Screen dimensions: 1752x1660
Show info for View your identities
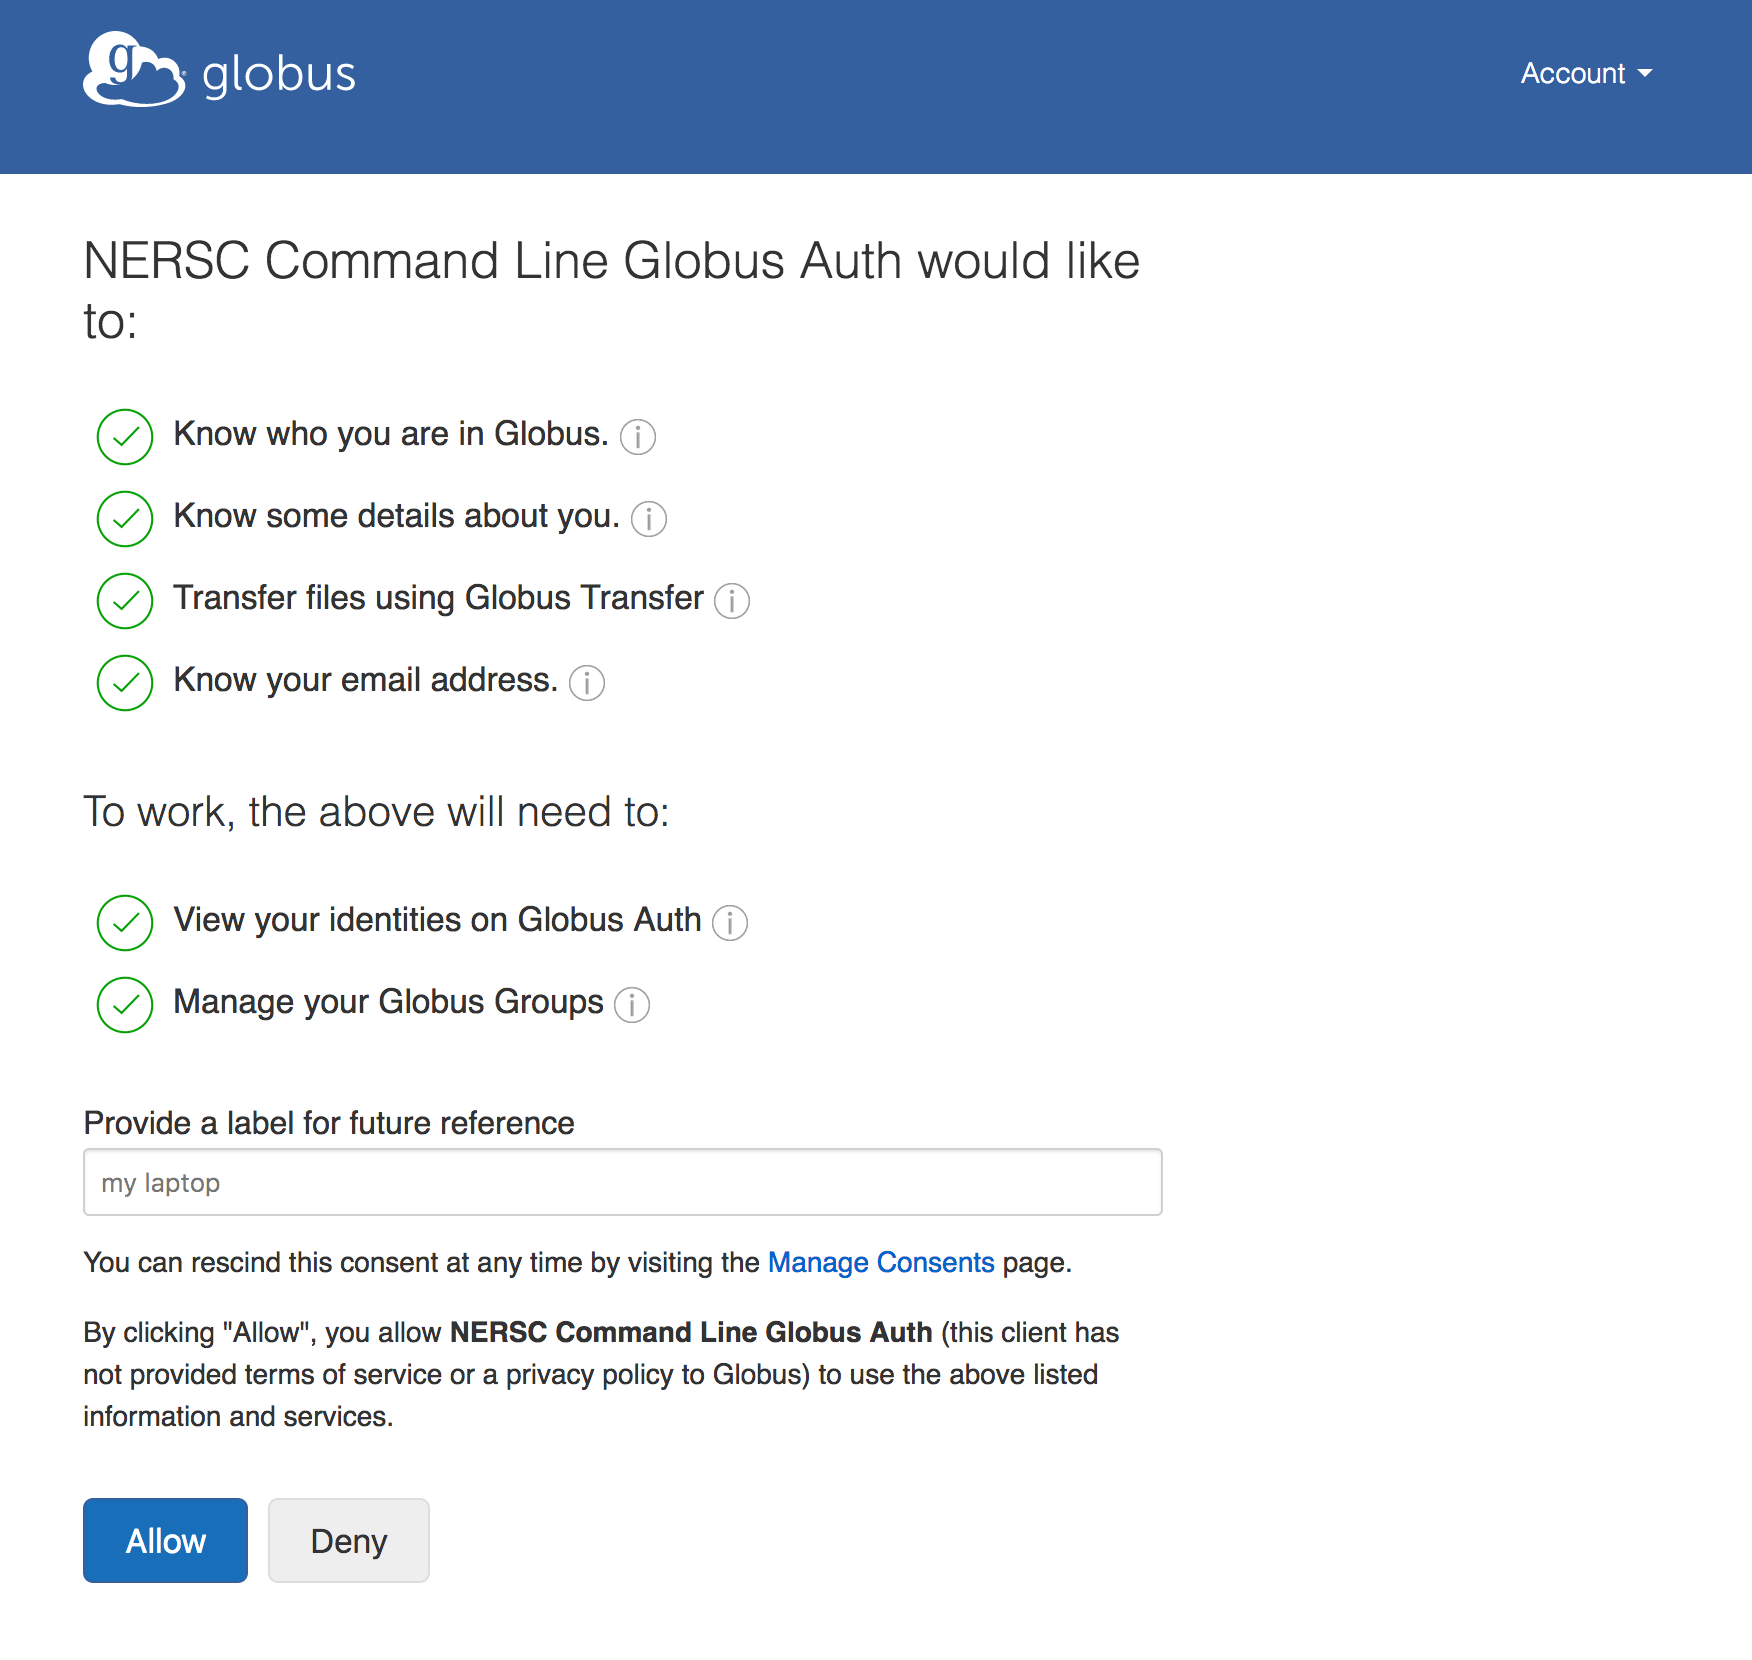[x=729, y=923]
